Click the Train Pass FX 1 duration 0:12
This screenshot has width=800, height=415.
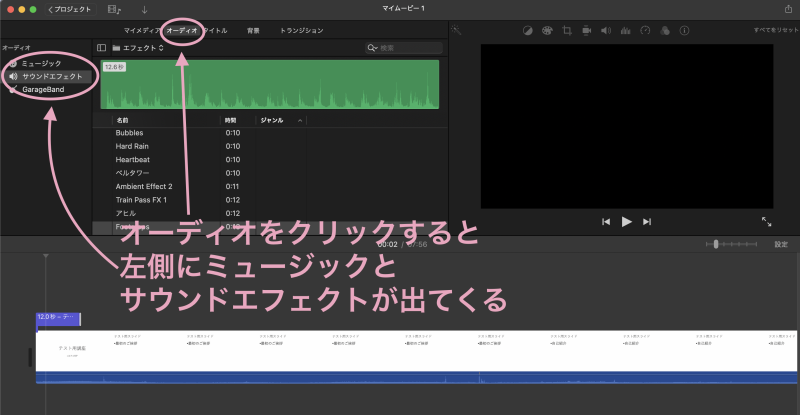[x=233, y=200]
